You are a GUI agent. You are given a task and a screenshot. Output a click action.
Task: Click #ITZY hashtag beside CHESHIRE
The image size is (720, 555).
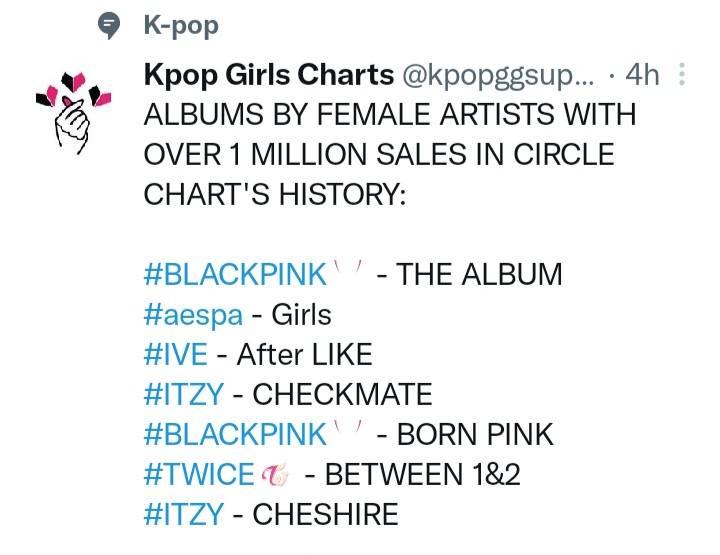pos(184,514)
